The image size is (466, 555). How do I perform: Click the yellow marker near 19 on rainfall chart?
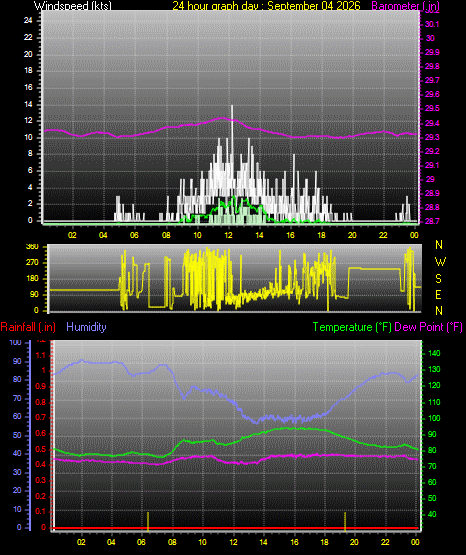pos(345,521)
